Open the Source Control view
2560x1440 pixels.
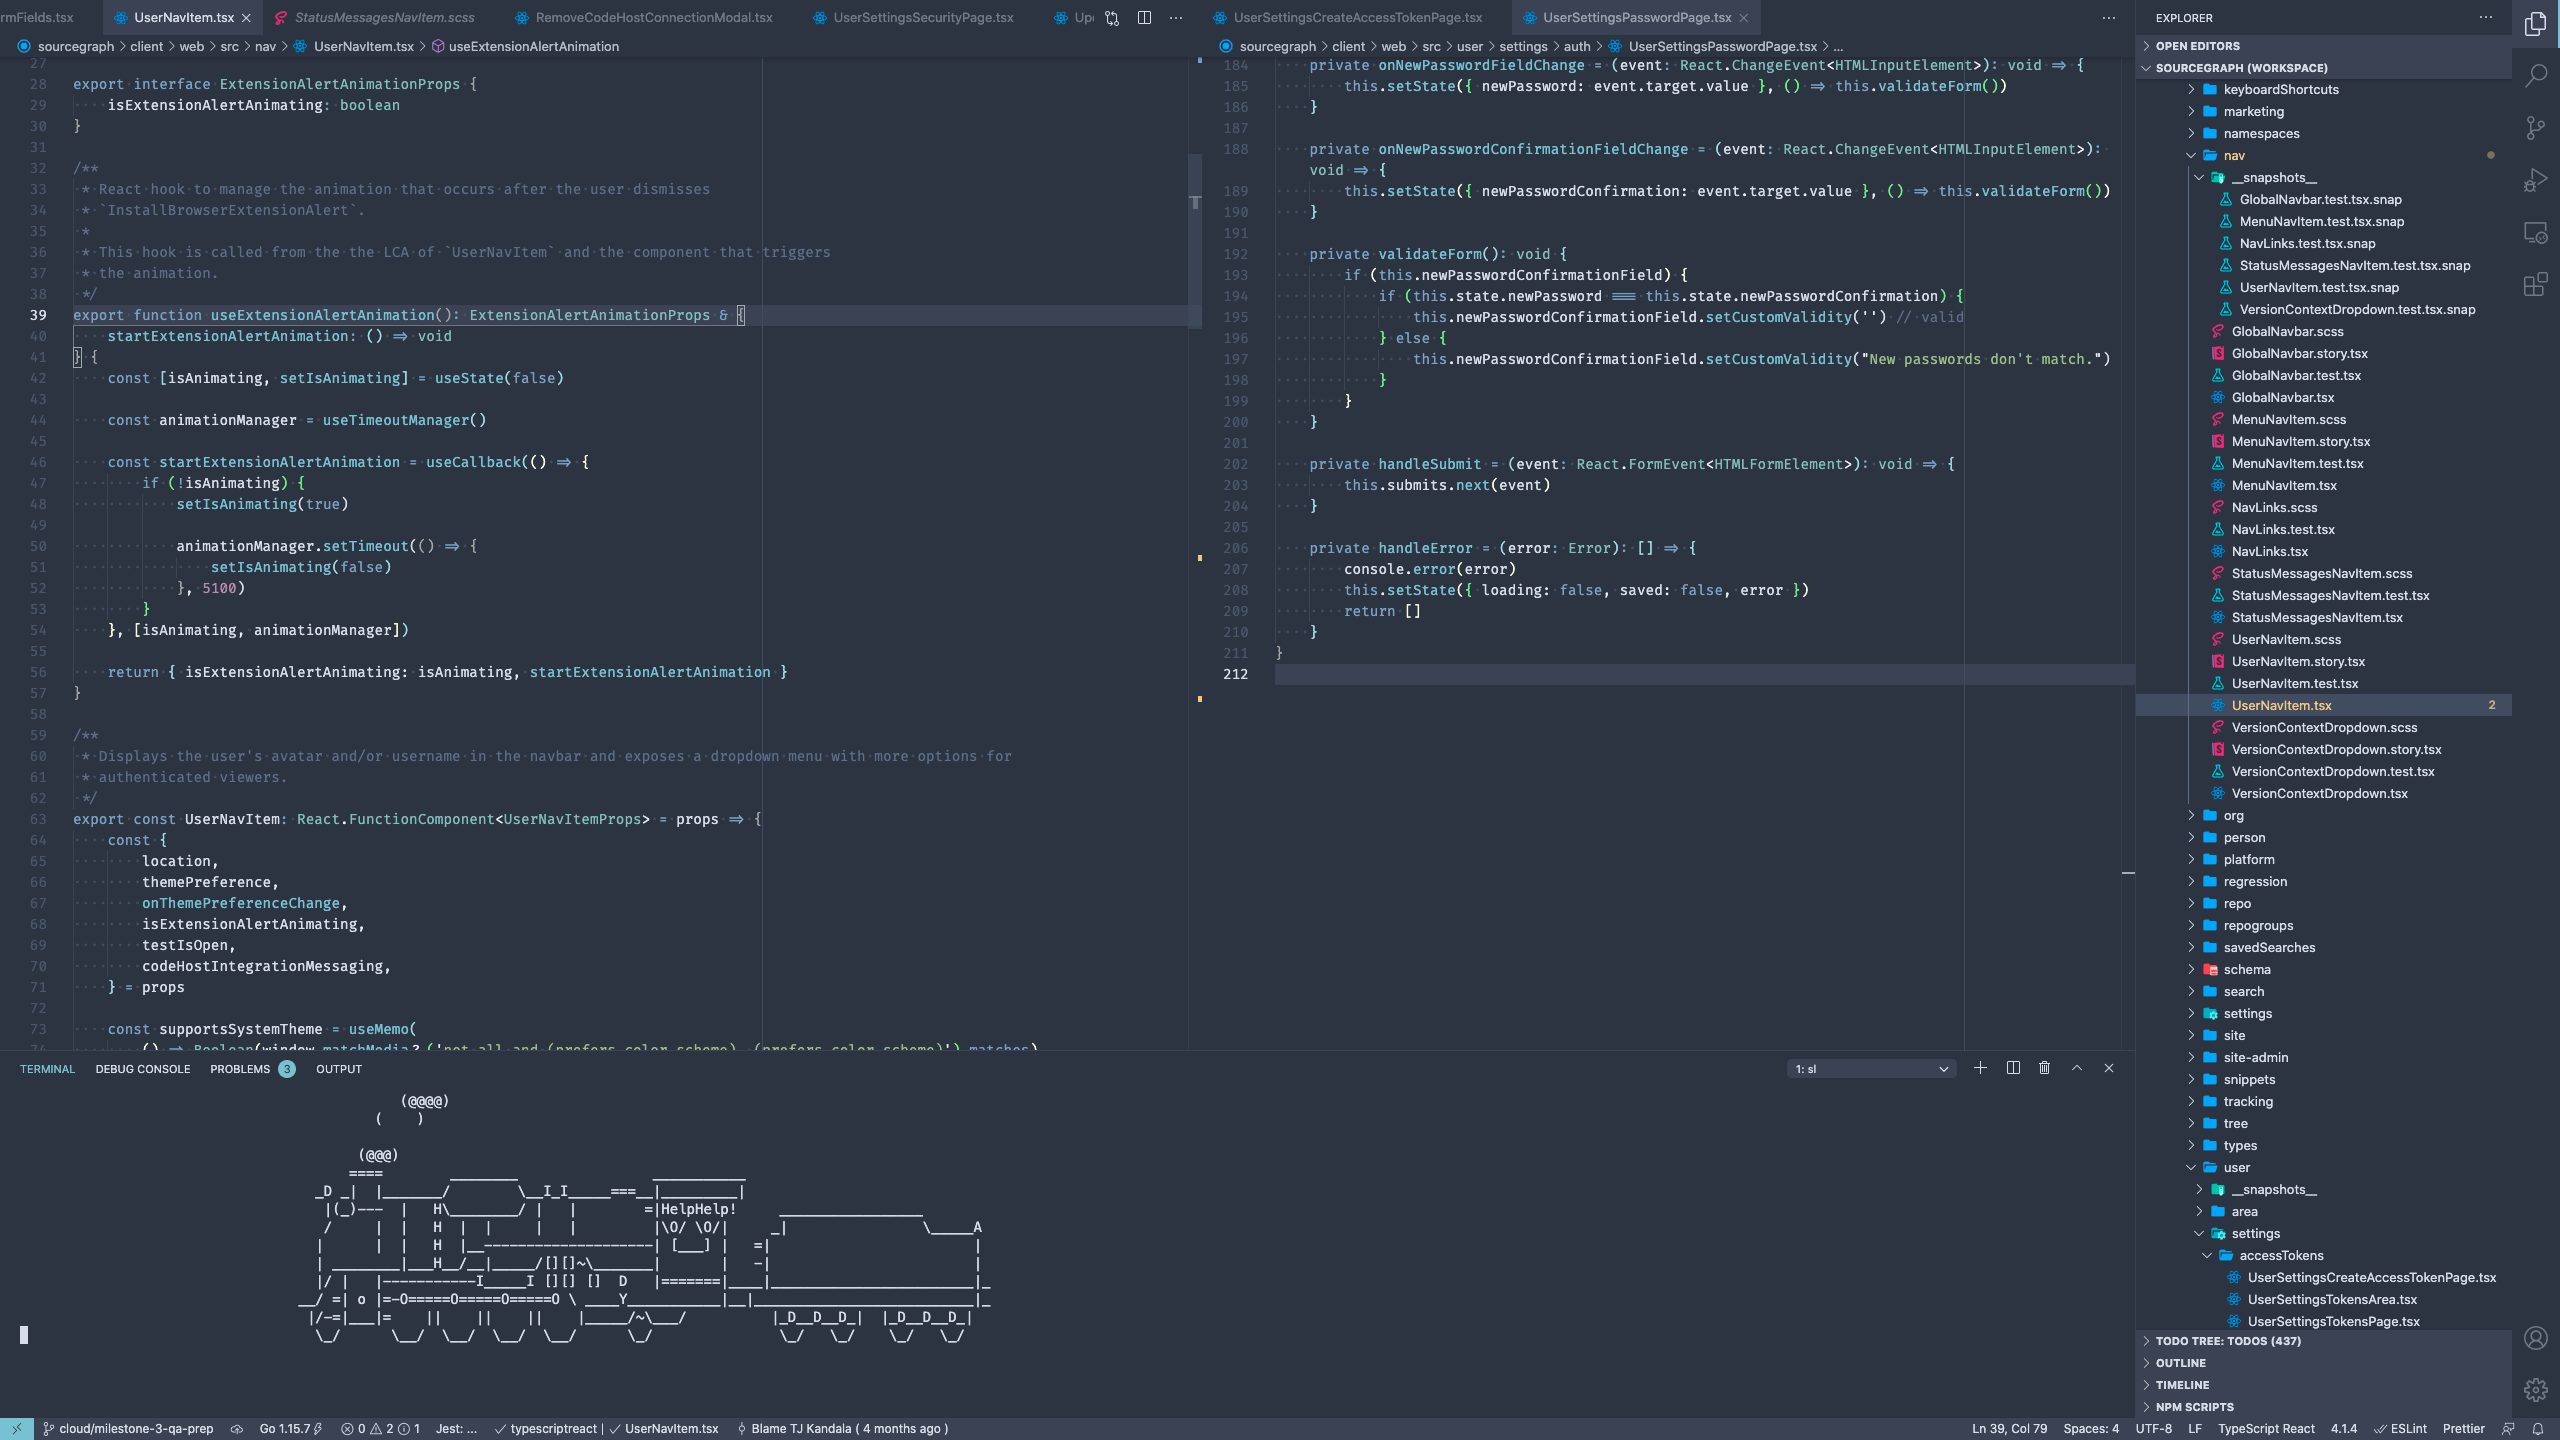click(x=2535, y=128)
